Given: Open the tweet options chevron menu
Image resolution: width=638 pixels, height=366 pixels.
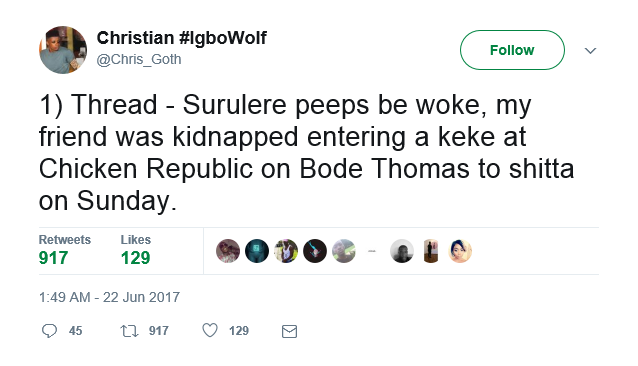Looking at the screenshot, I should point(590,50).
